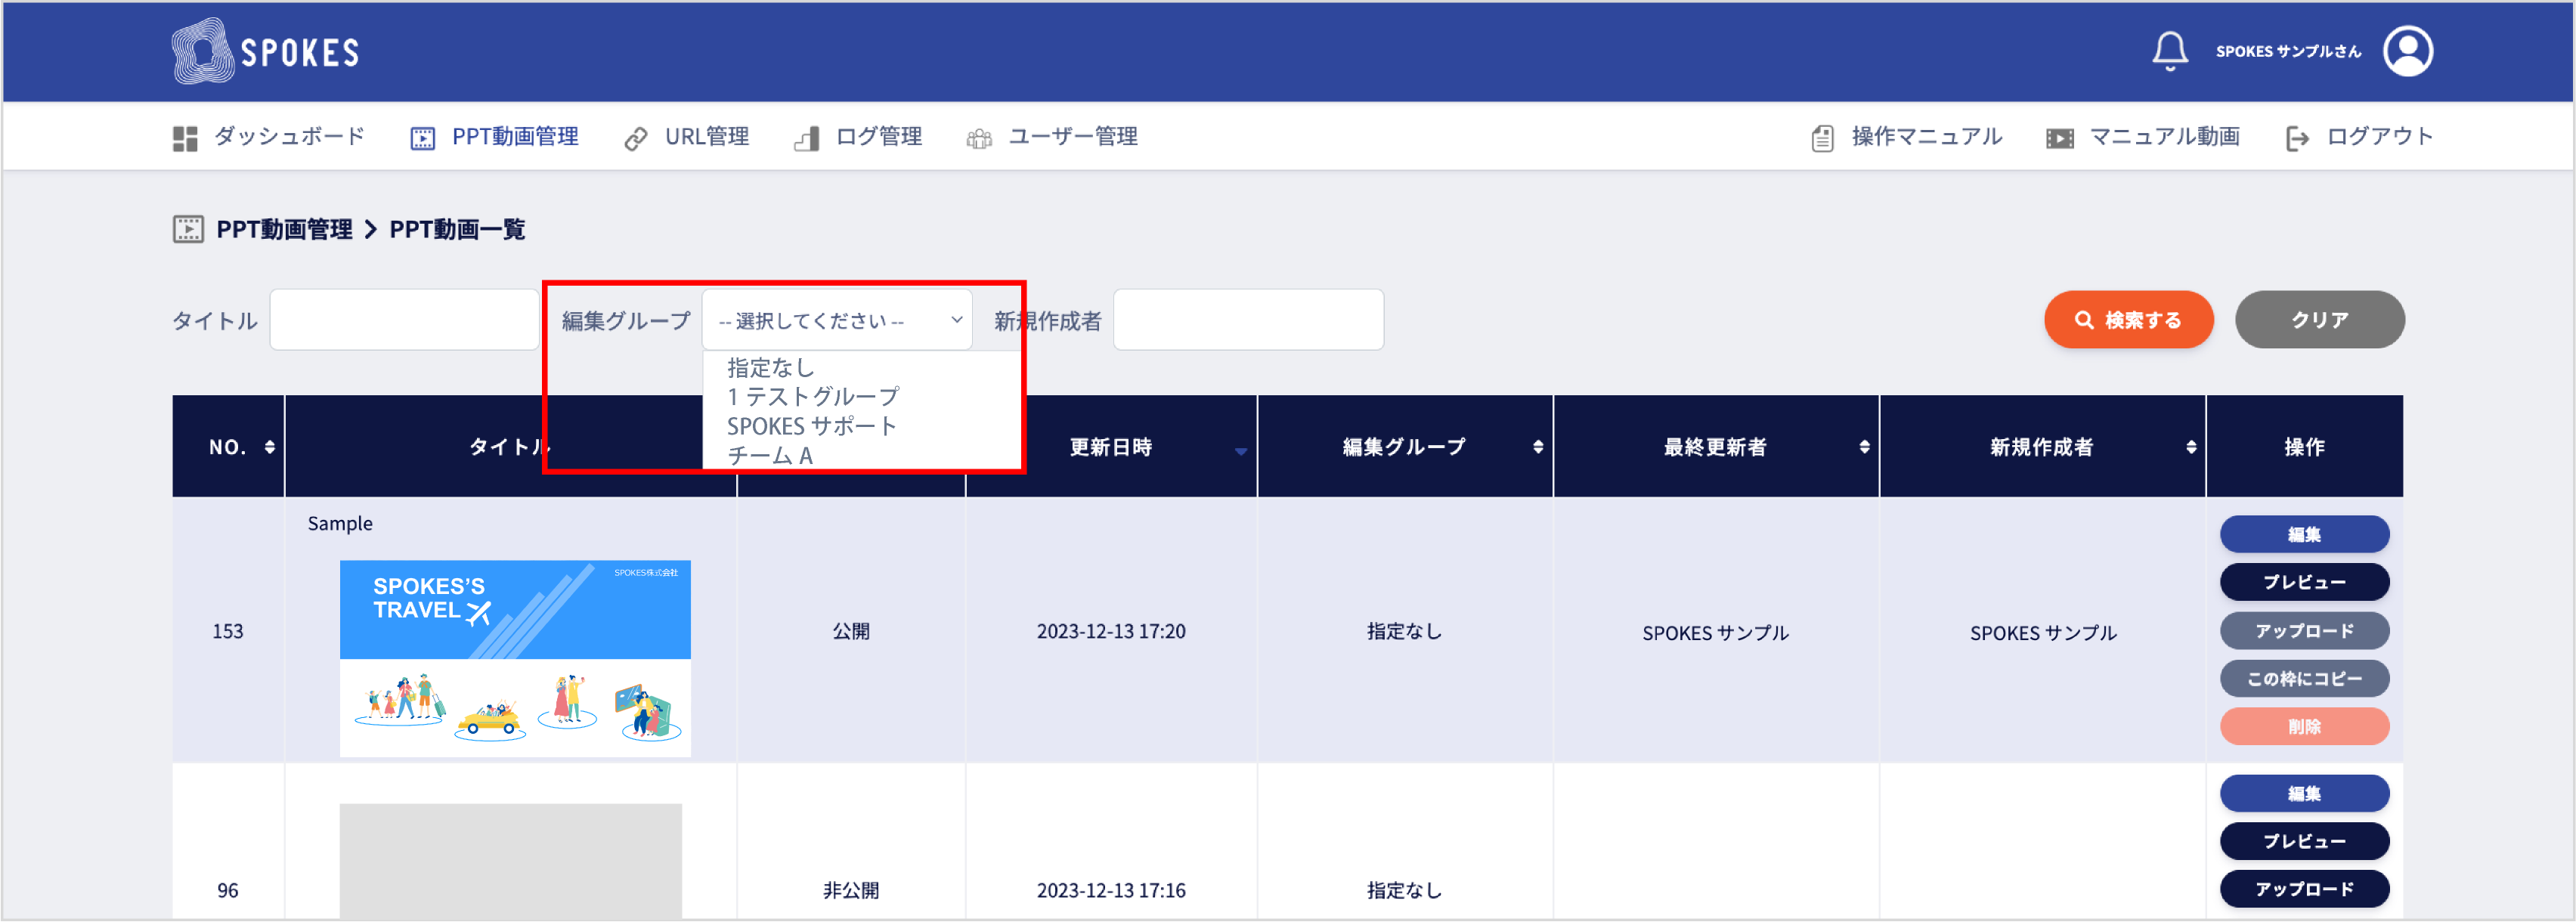
Task: Choose 1 テストグループ option
Action: tap(812, 397)
